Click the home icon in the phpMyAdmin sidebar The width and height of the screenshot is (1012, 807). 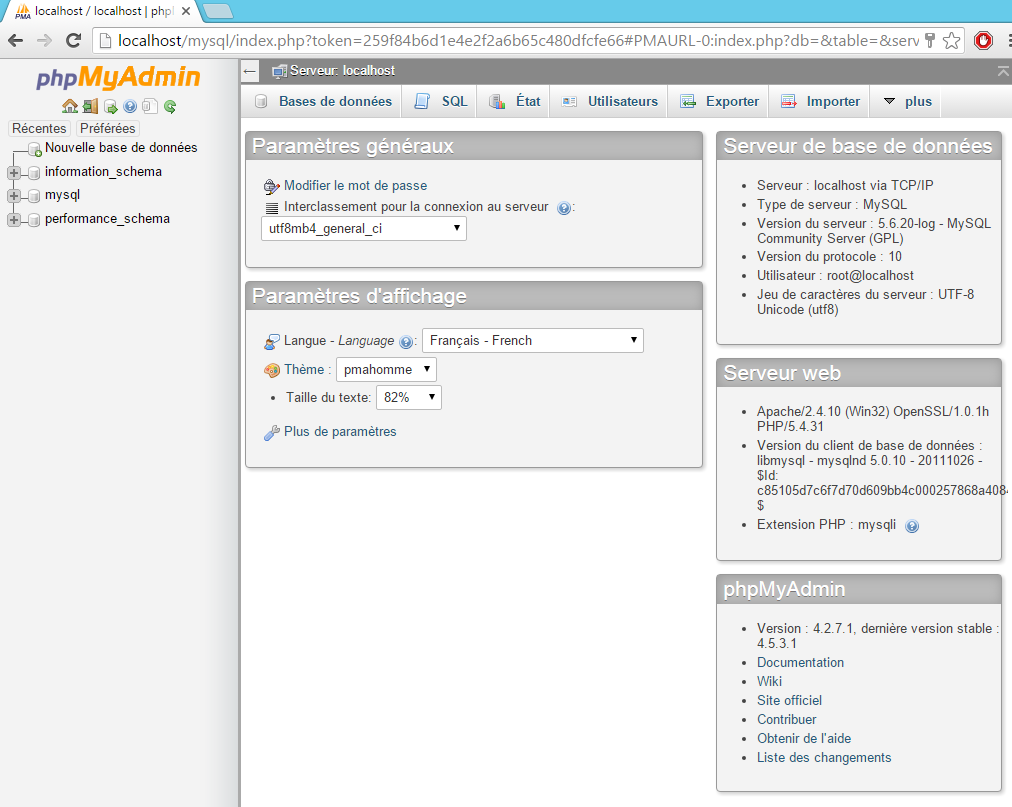(x=70, y=106)
